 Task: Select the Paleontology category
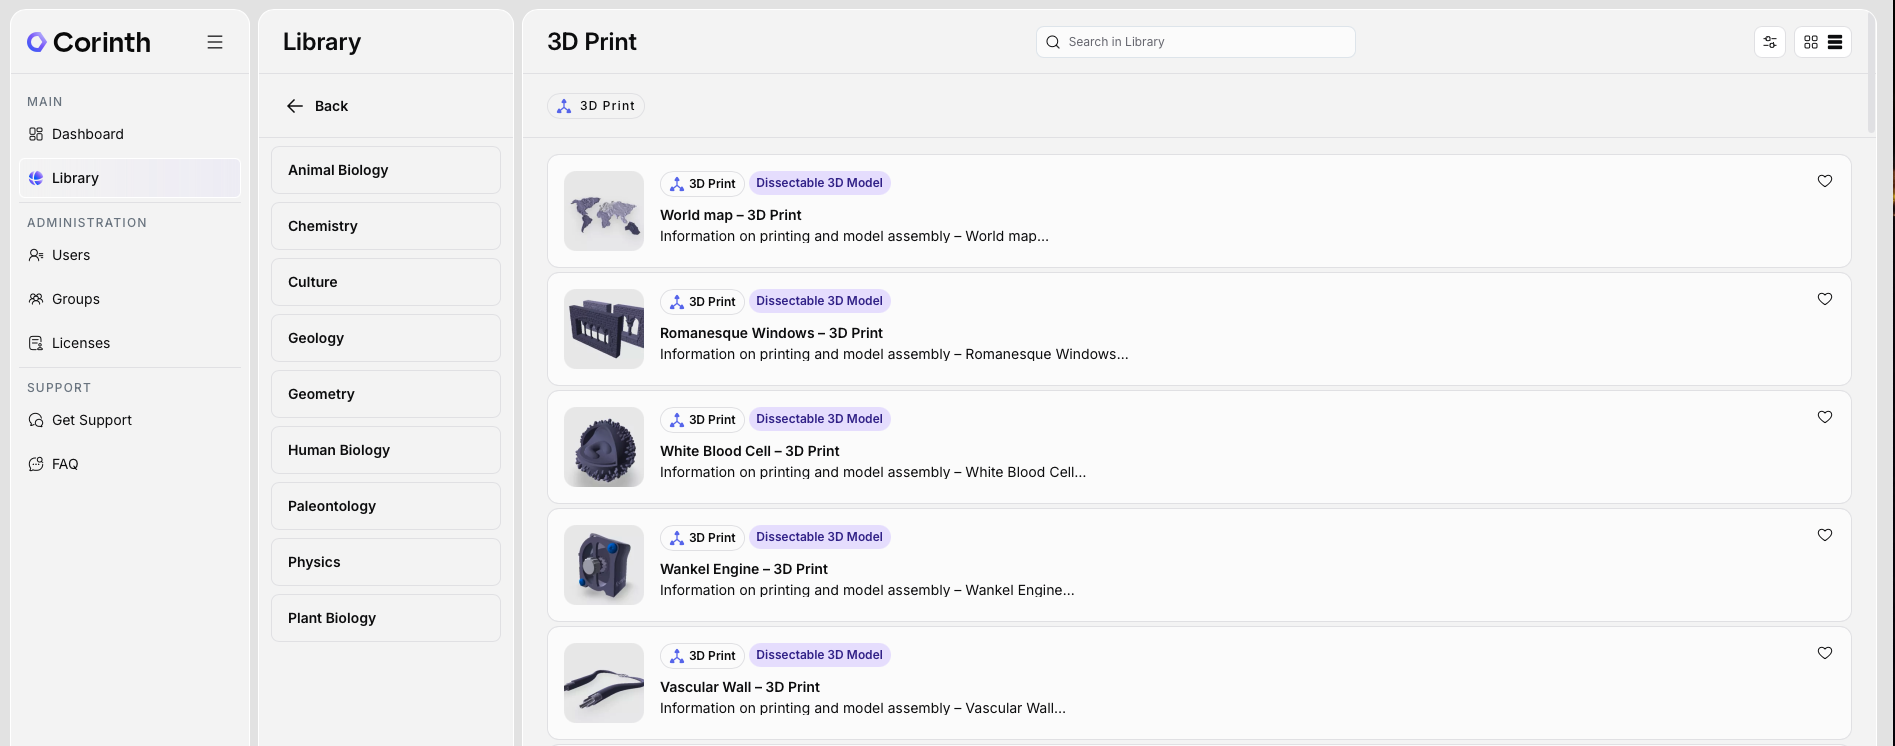point(386,506)
